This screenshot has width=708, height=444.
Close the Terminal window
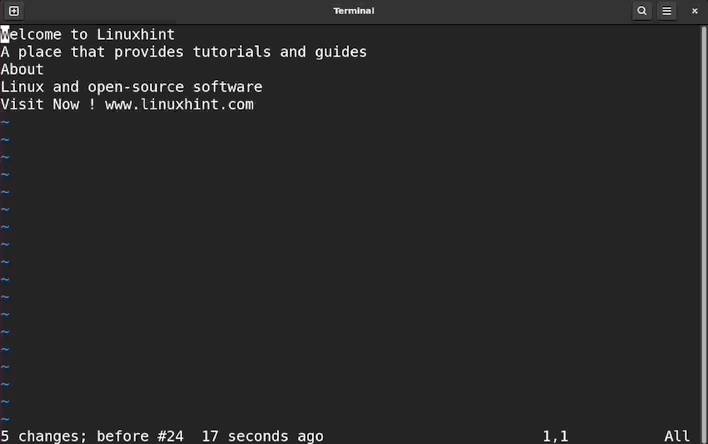tap(695, 11)
